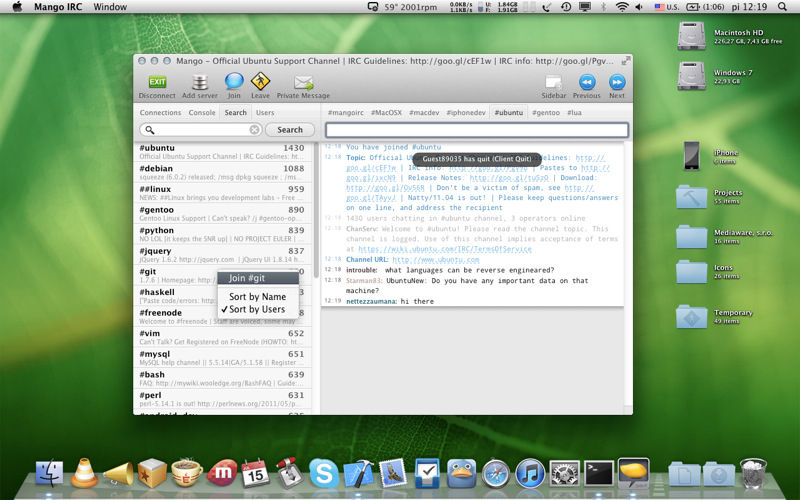Open the yellow megaphone app in Dock
This screenshot has width=800, height=500.
pyautogui.click(x=118, y=473)
